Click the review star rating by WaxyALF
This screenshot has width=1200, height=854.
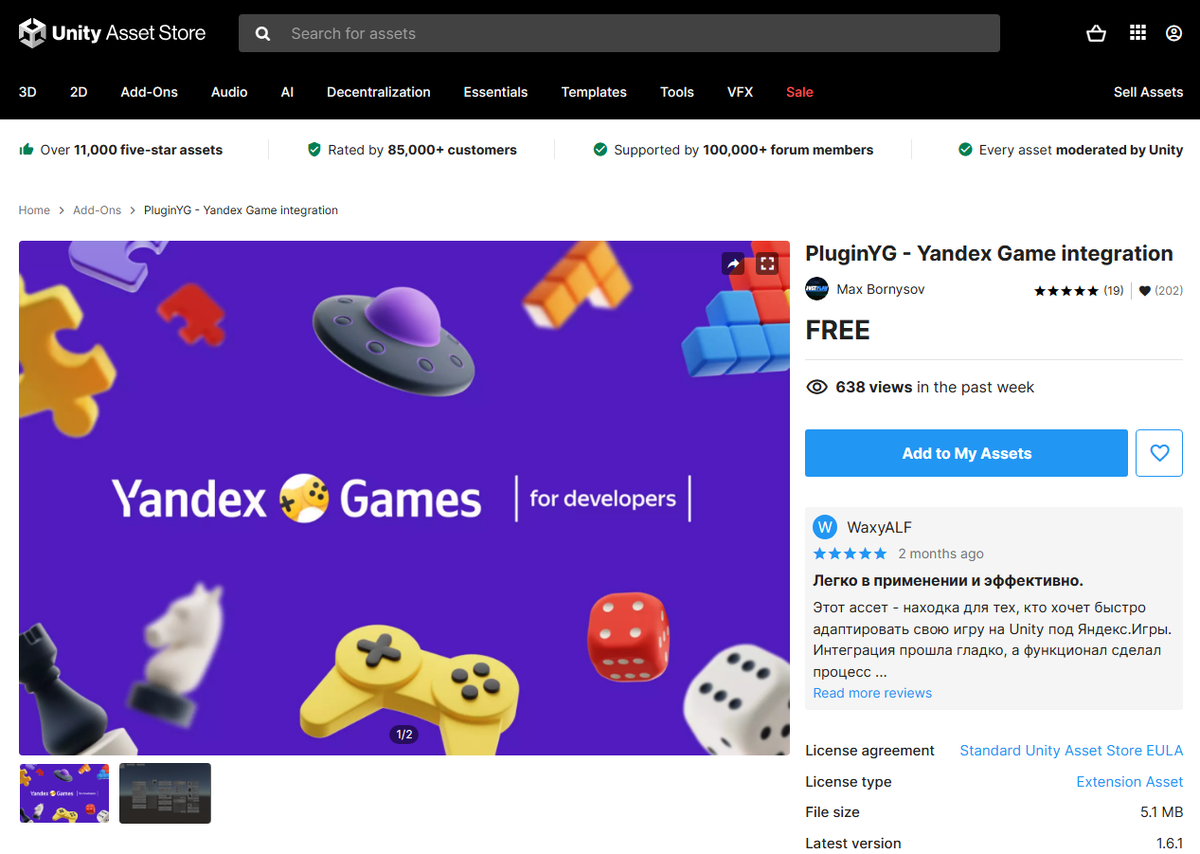850,553
